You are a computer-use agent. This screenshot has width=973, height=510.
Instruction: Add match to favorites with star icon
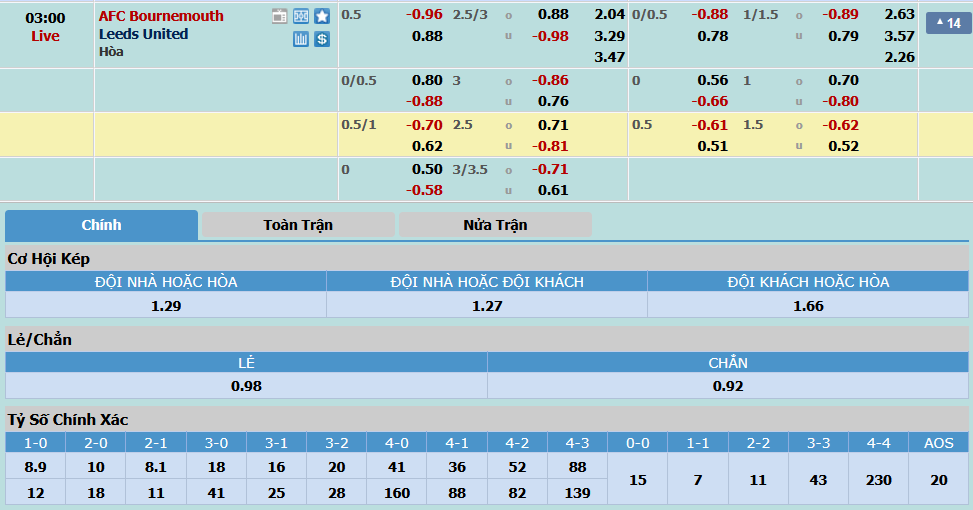pyautogui.click(x=321, y=16)
